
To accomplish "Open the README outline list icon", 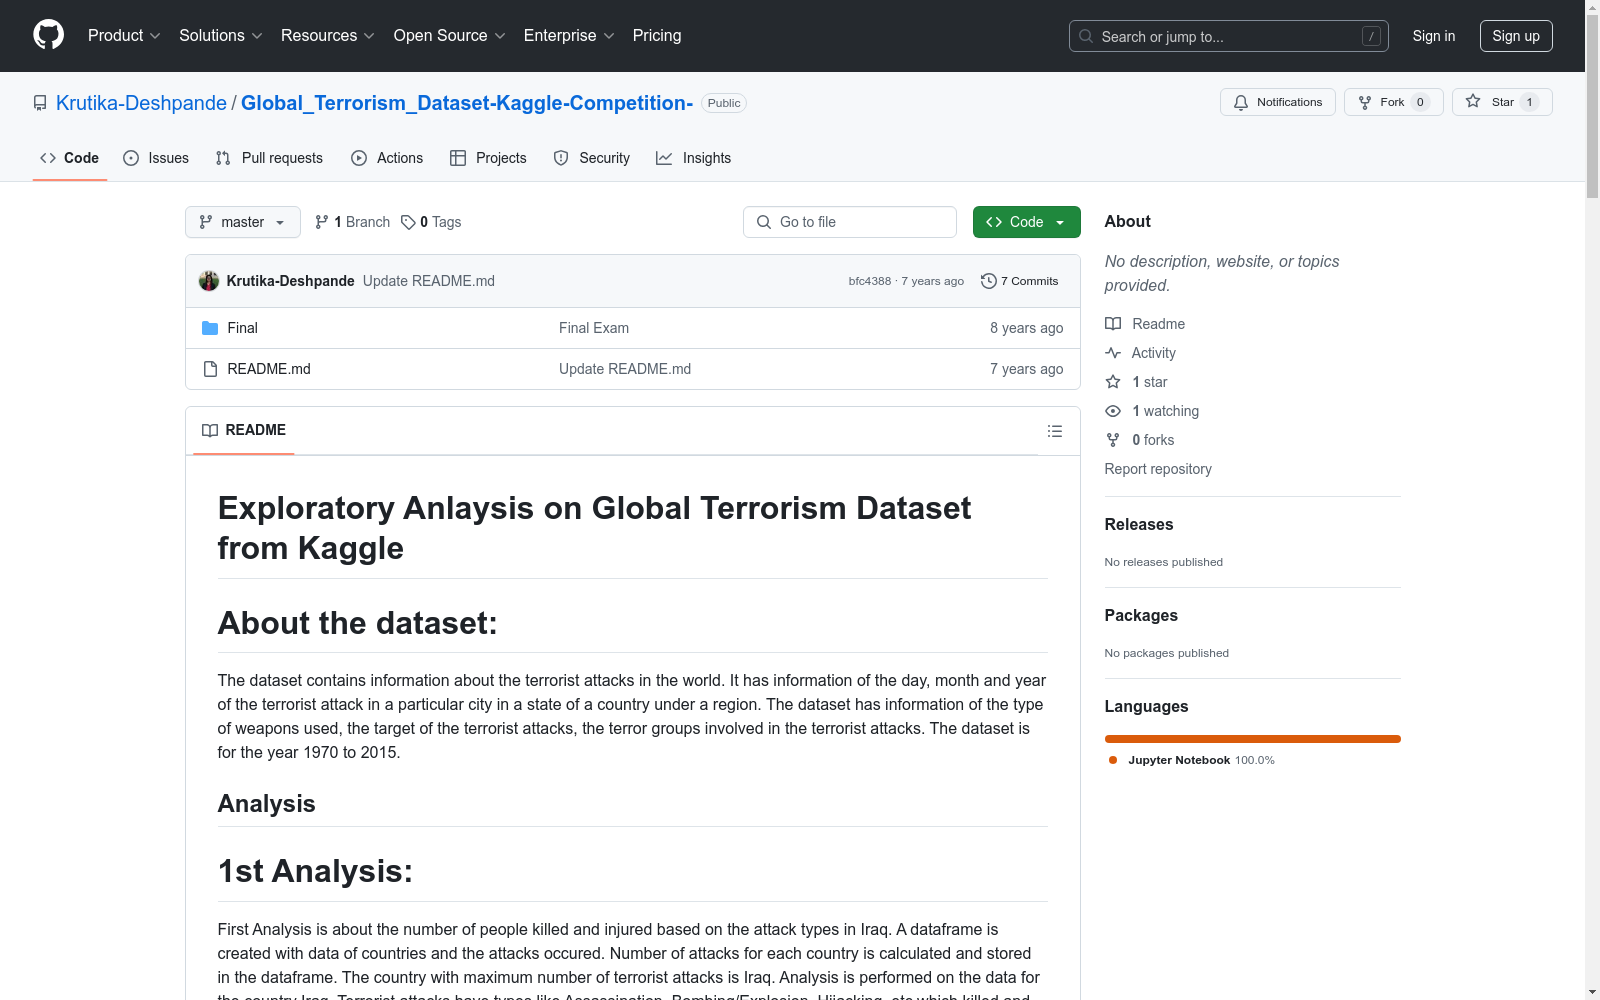I will click(x=1055, y=431).
